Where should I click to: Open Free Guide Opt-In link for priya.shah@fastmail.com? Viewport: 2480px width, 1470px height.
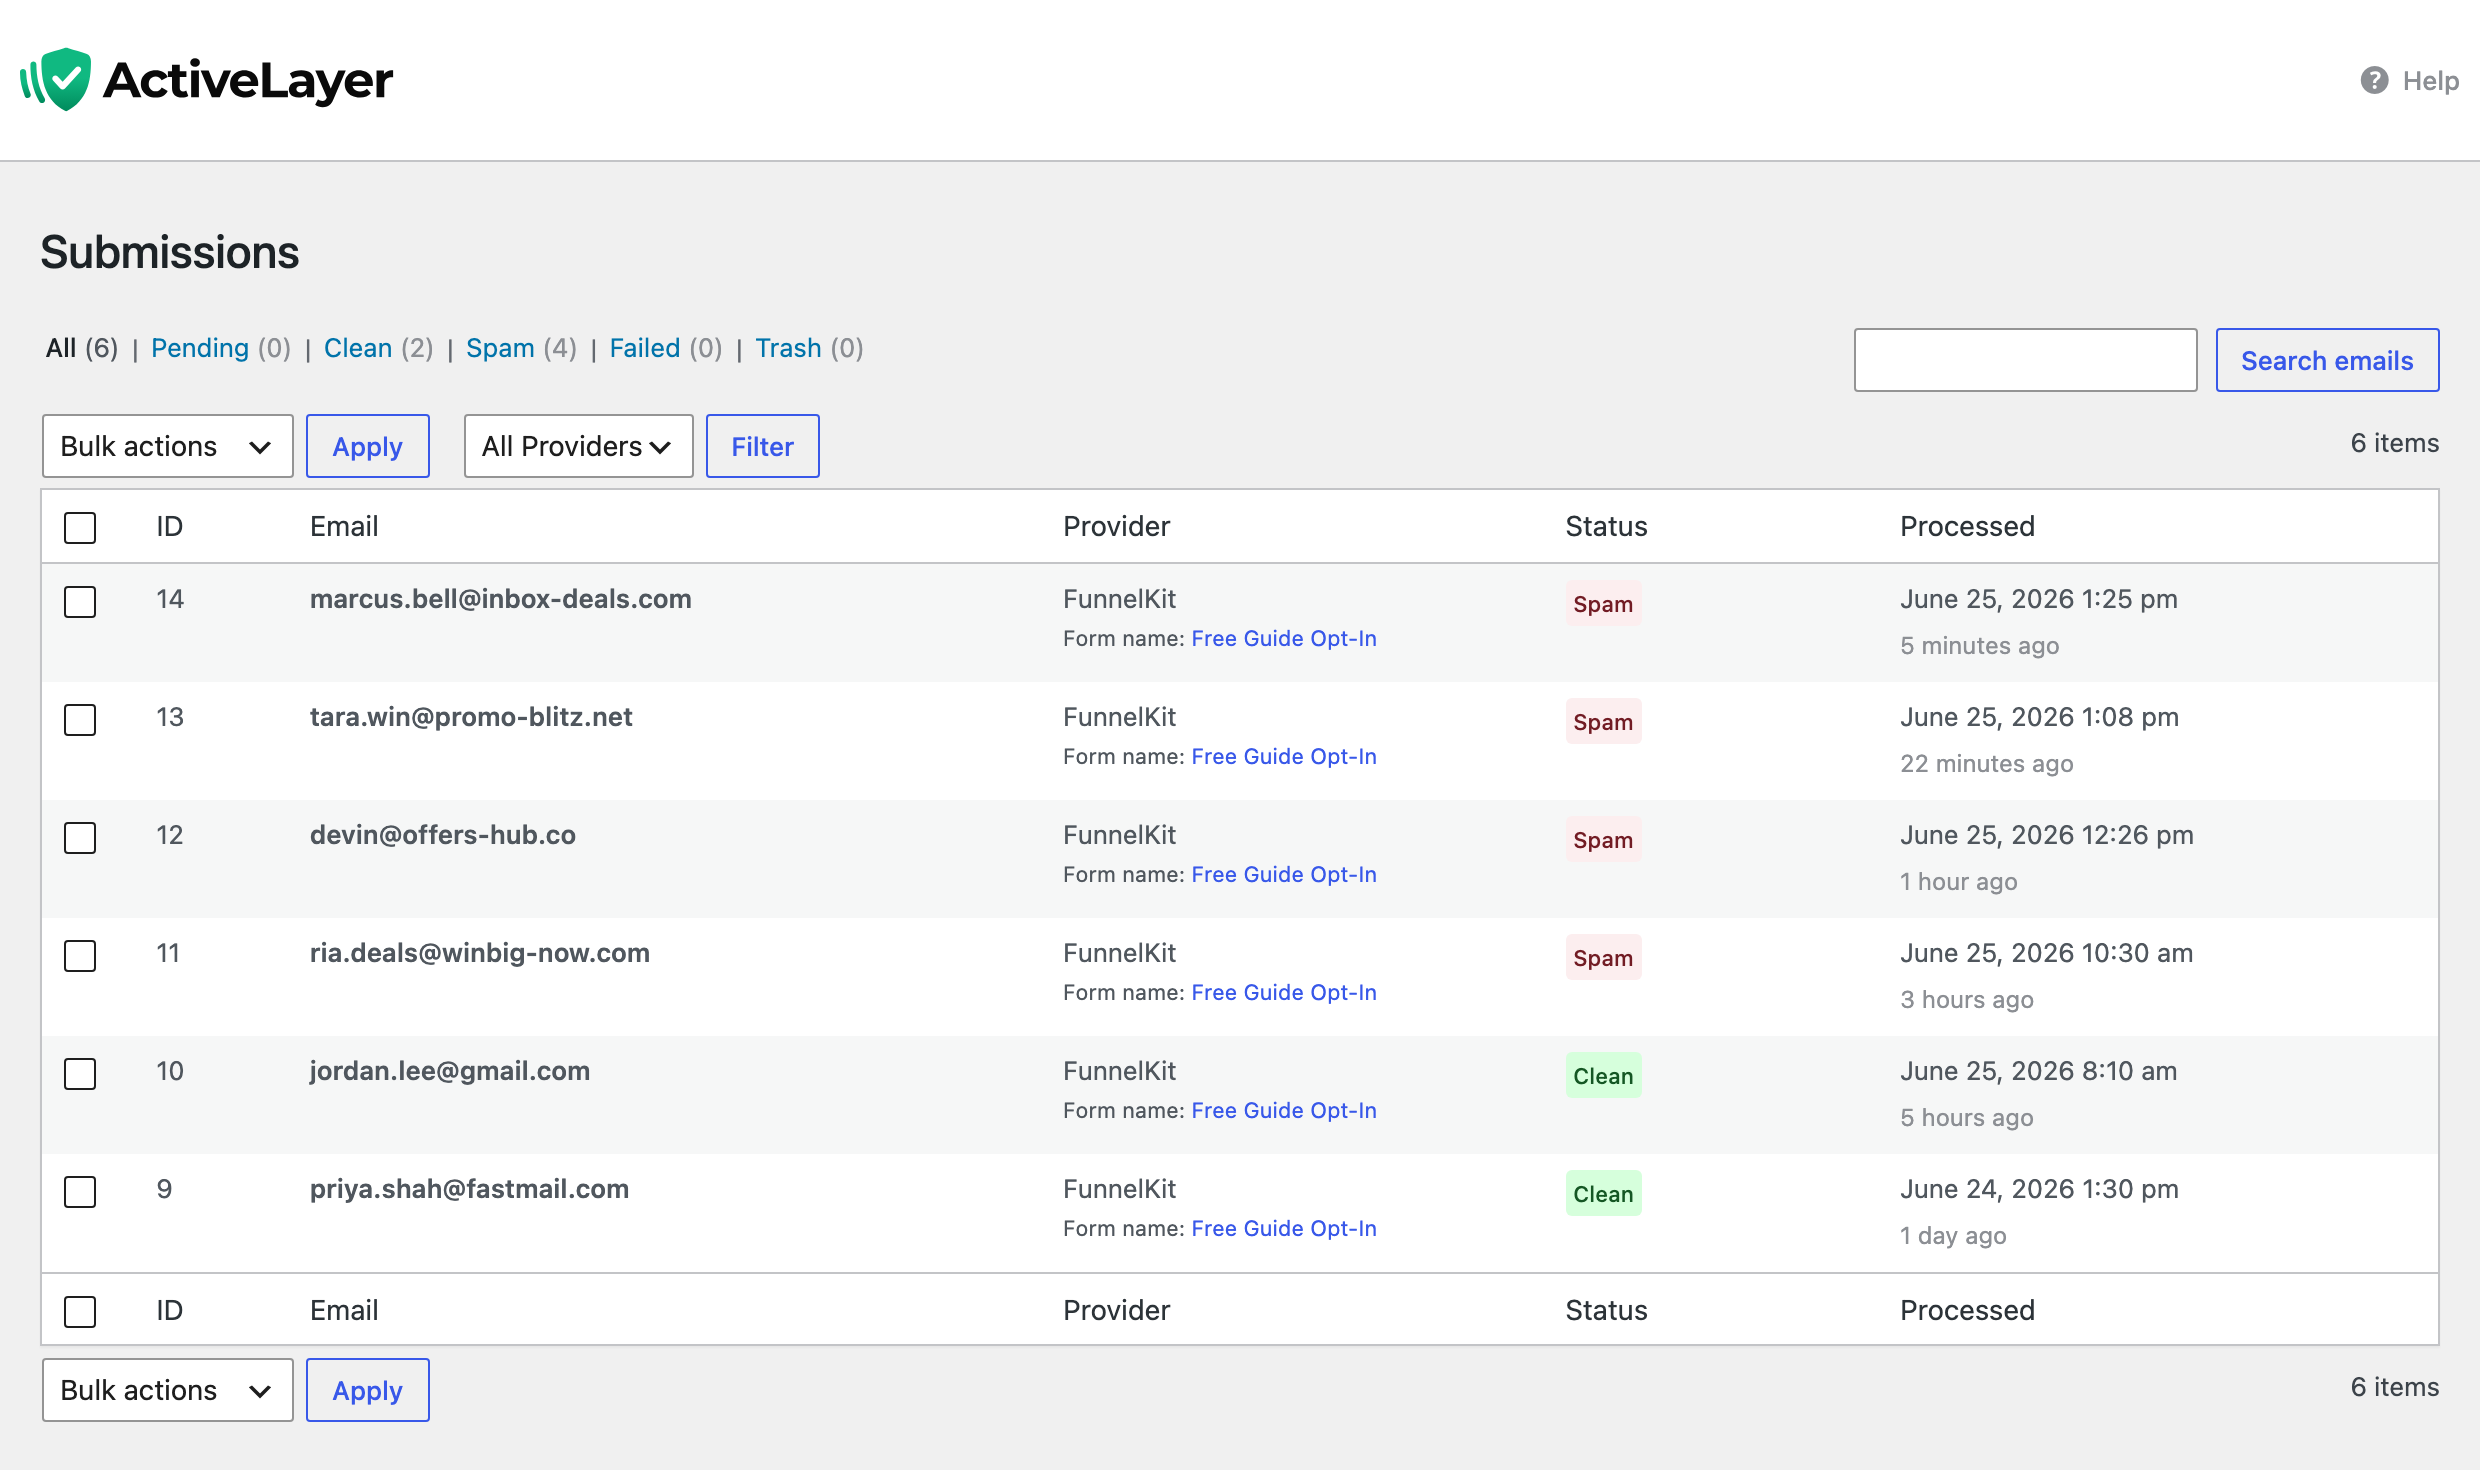[x=1284, y=1228]
